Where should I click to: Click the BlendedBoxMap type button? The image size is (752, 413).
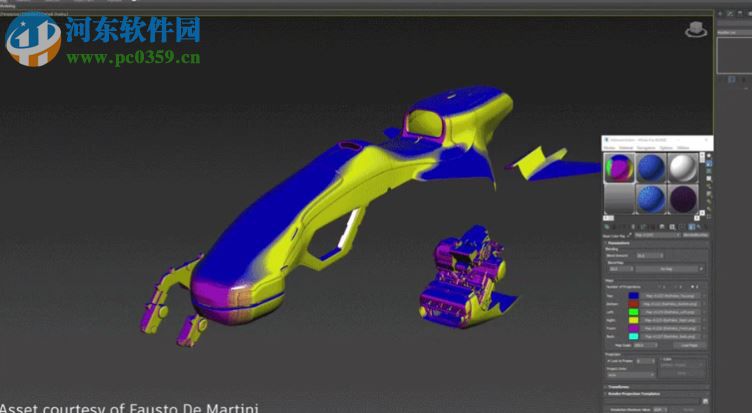click(x=696, y=235)
